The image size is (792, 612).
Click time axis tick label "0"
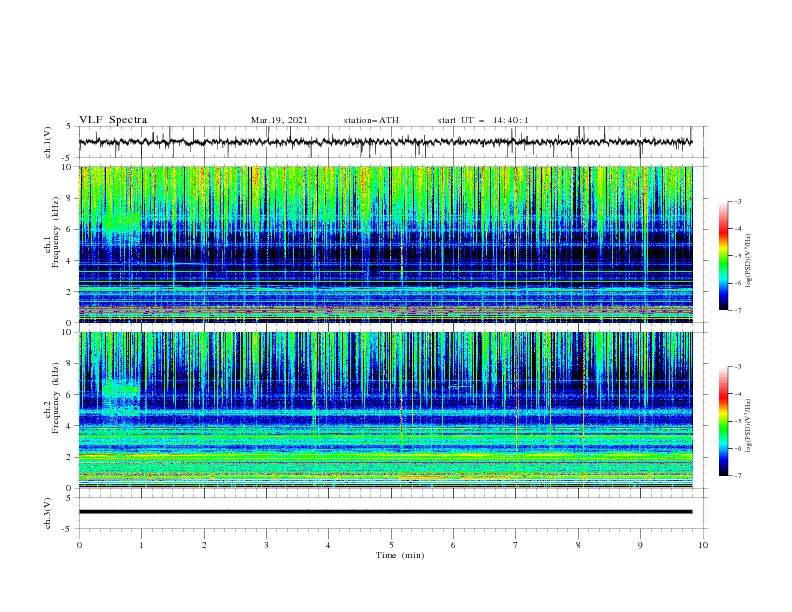[x=79, y=545]
